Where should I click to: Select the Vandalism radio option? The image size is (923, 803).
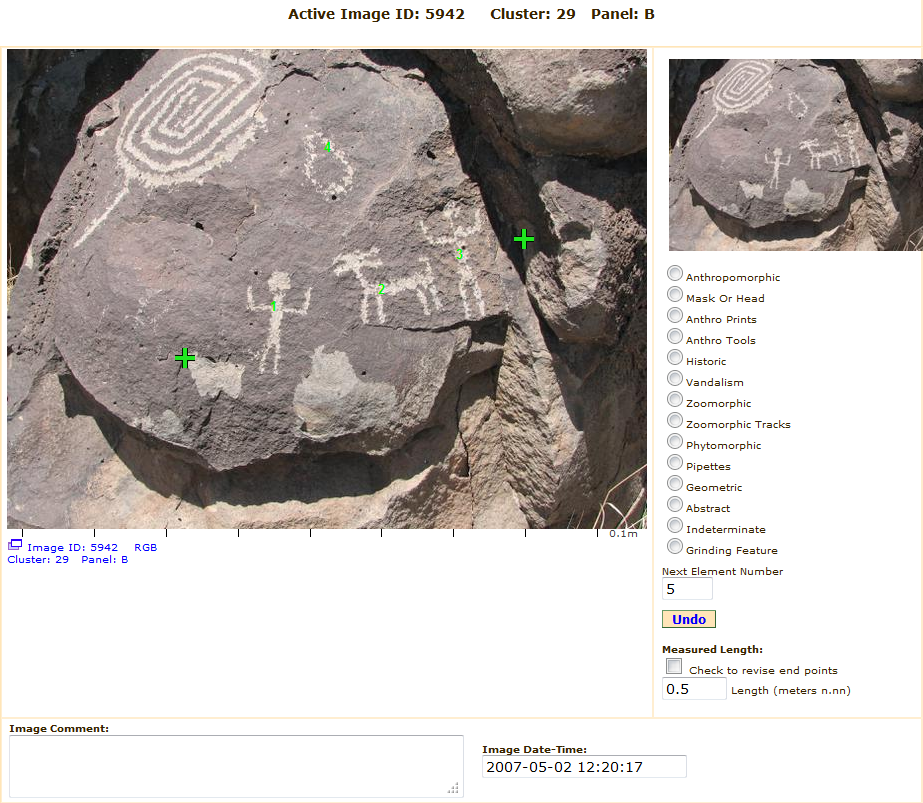(x=676, y=379)
